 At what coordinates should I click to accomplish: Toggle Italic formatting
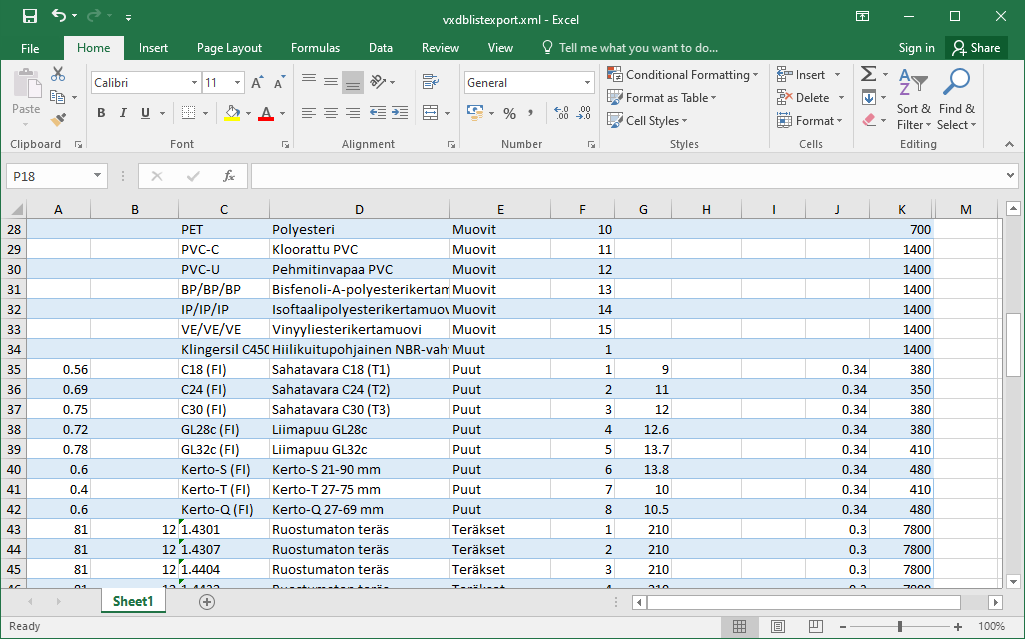coord(123,113)
